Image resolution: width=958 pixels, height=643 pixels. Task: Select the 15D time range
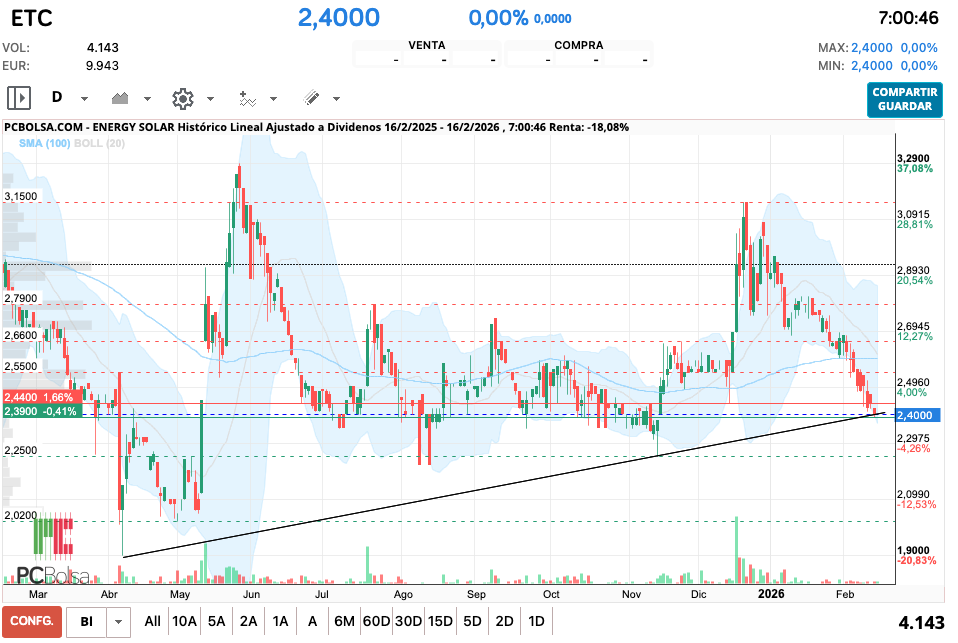(441, 622)
